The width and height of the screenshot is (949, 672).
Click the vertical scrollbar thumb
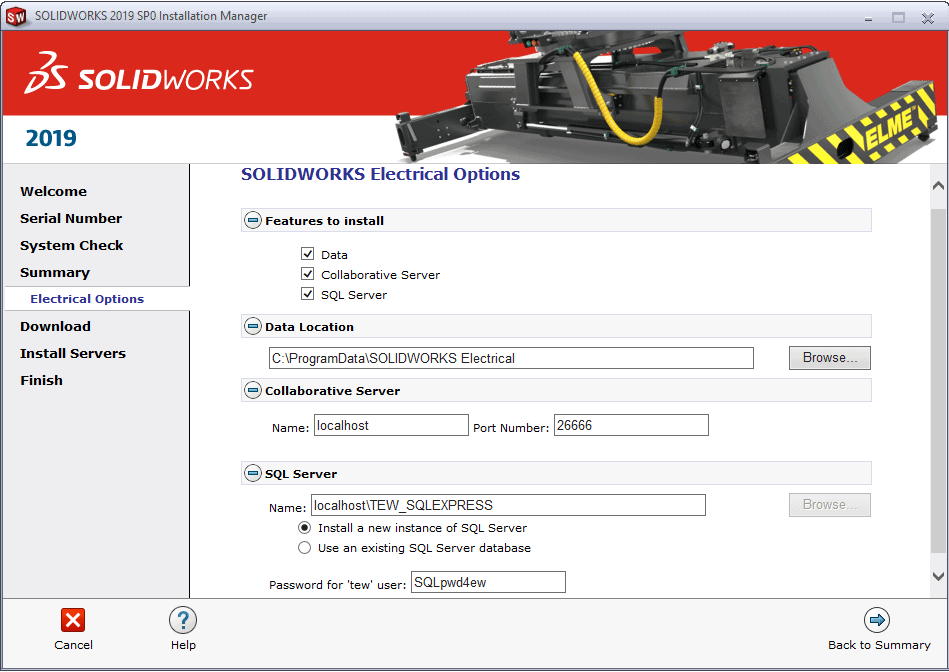pyautogui.click(x=939, y=380)
